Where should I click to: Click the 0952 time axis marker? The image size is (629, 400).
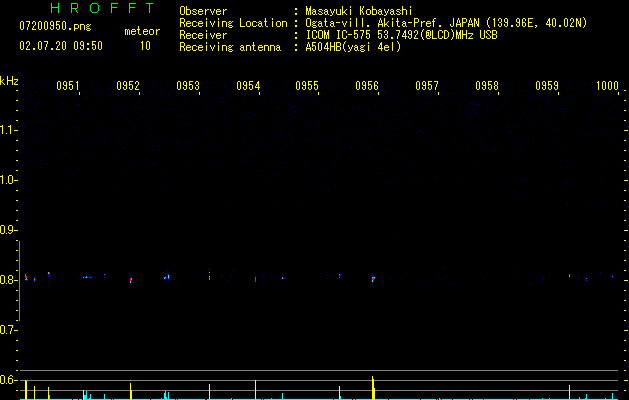(128, 86)
